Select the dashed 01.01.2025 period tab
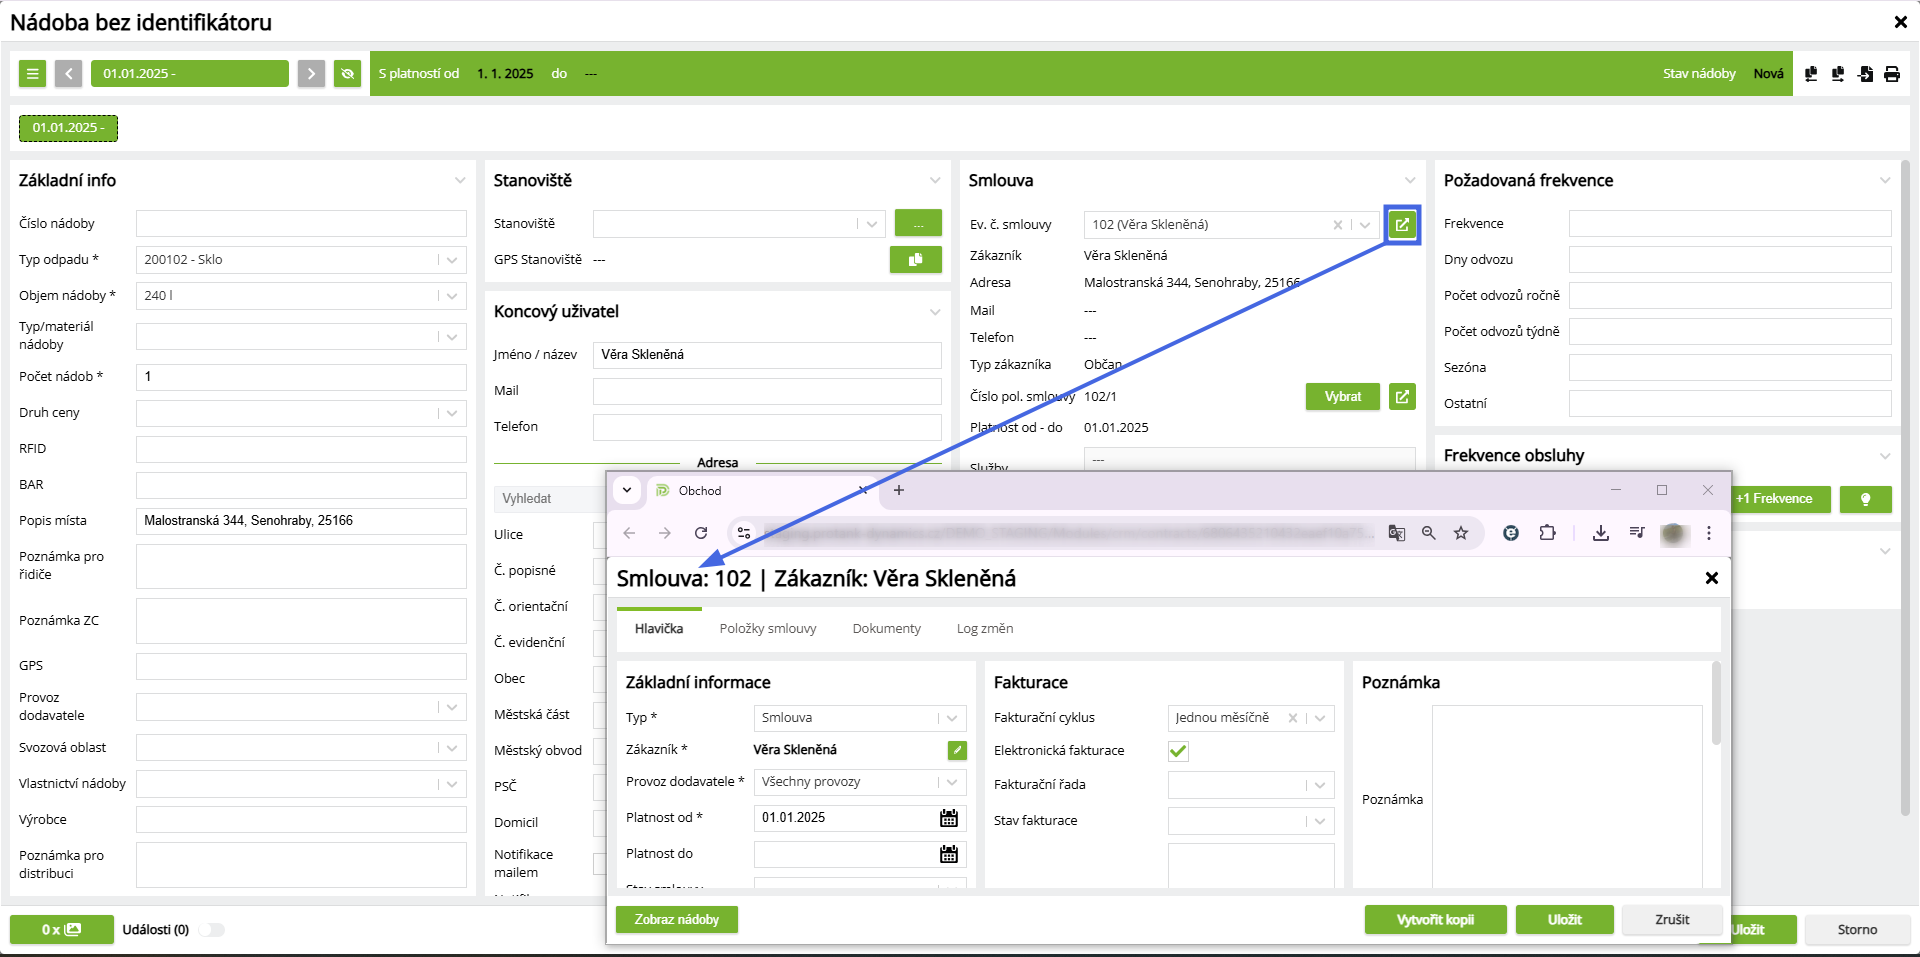 coord(68,128)
